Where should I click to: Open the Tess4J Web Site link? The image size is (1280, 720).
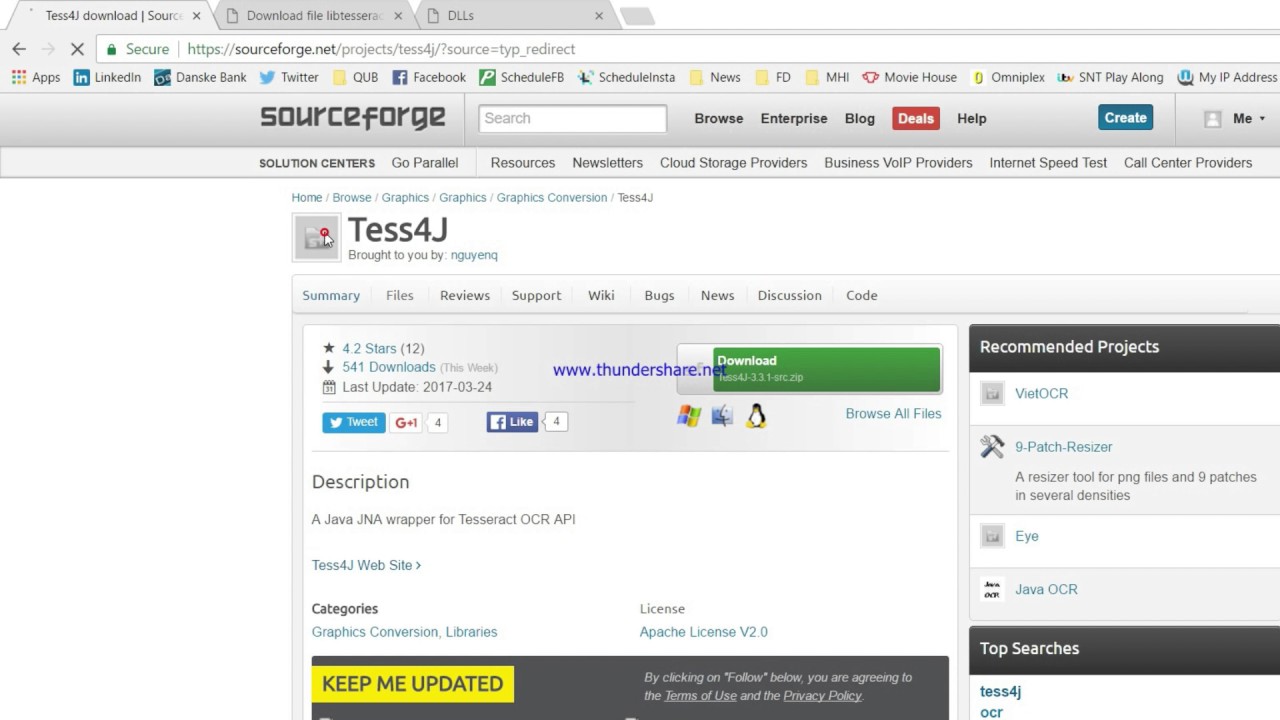click(x=366, y=565)
